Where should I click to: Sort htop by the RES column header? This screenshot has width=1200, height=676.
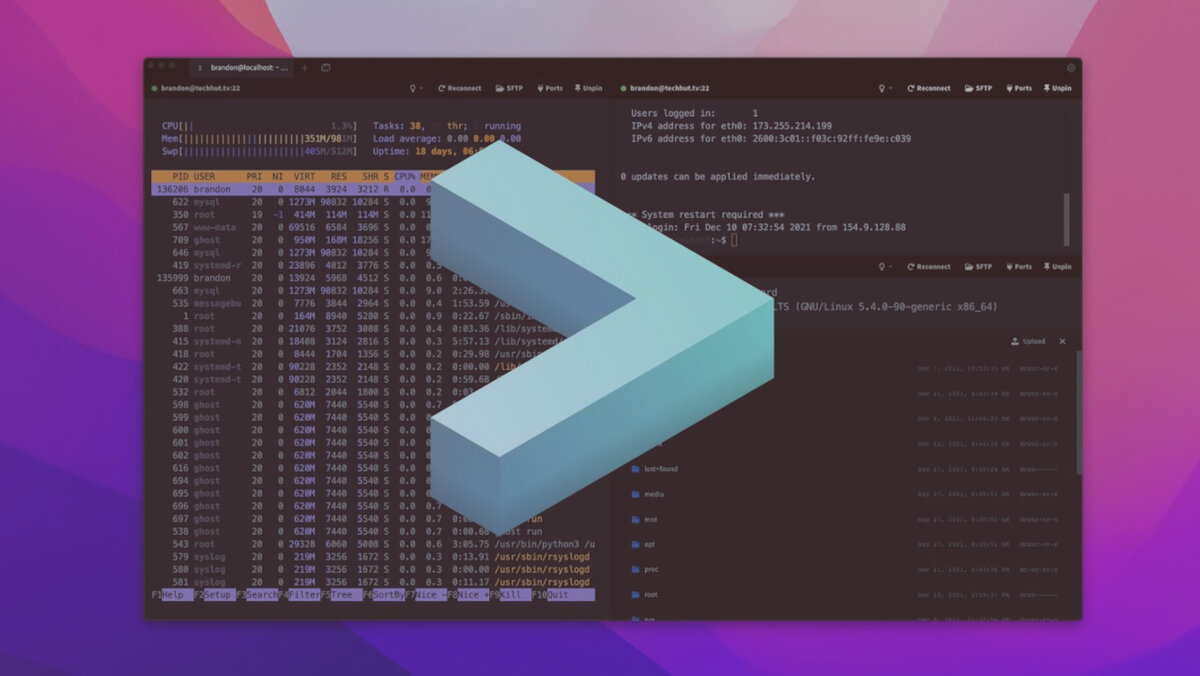340,176
